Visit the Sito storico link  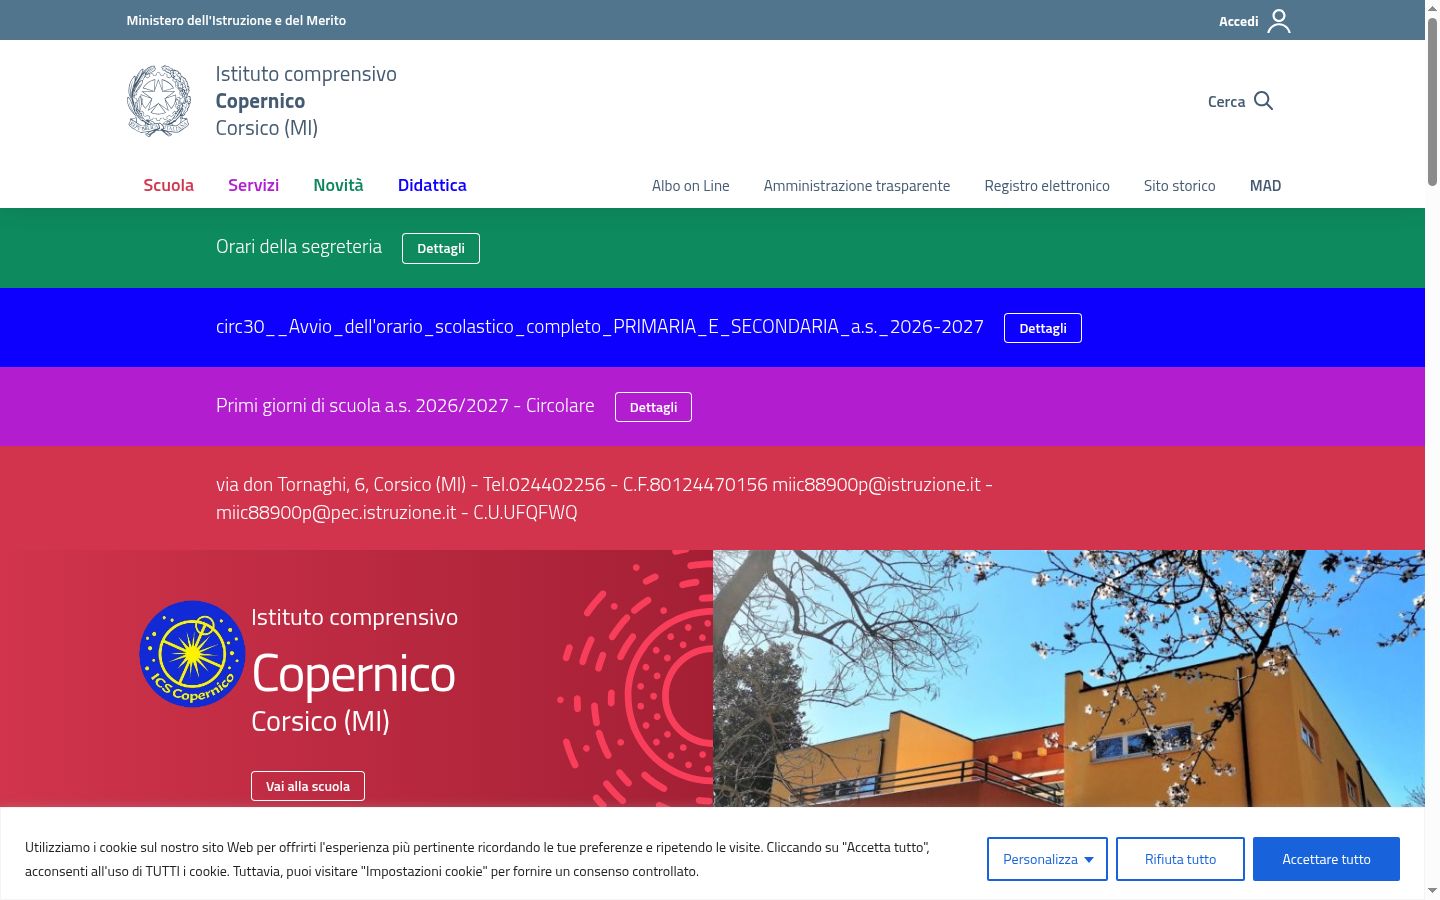tap(1180, 186)
